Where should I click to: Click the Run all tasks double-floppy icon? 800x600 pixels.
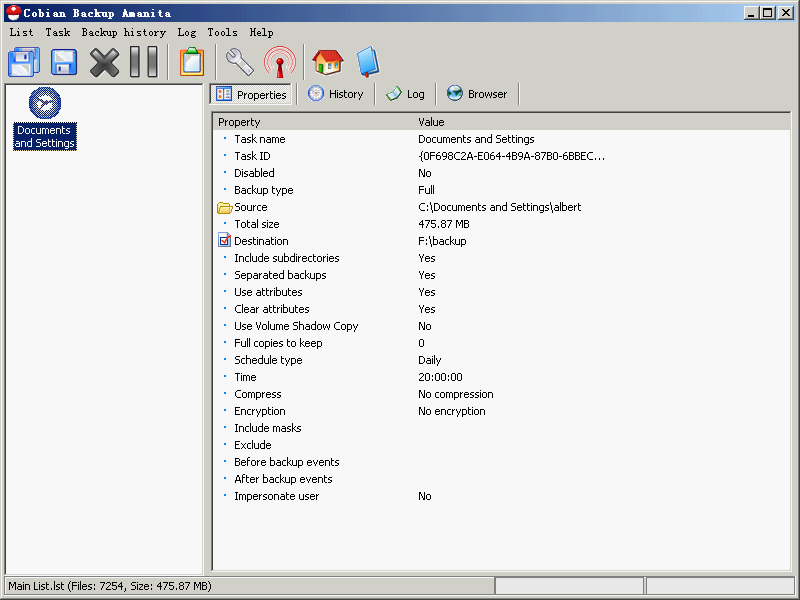coord(24,62)
